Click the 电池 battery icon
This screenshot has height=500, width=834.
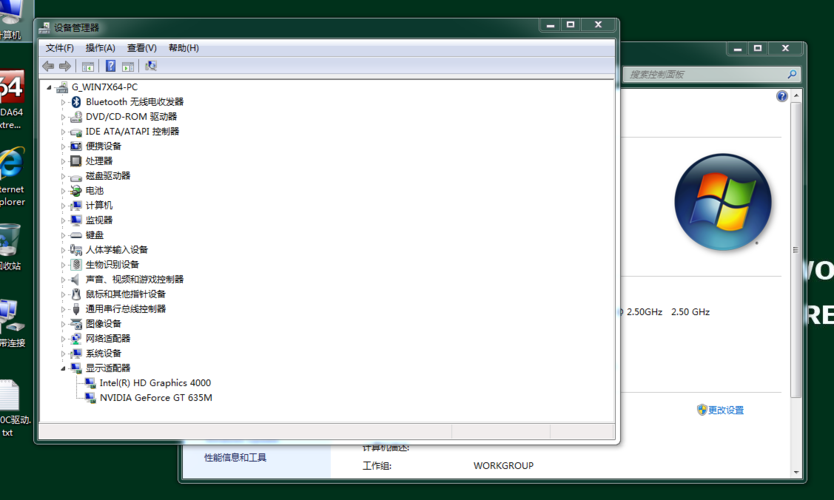click(76, 190)
